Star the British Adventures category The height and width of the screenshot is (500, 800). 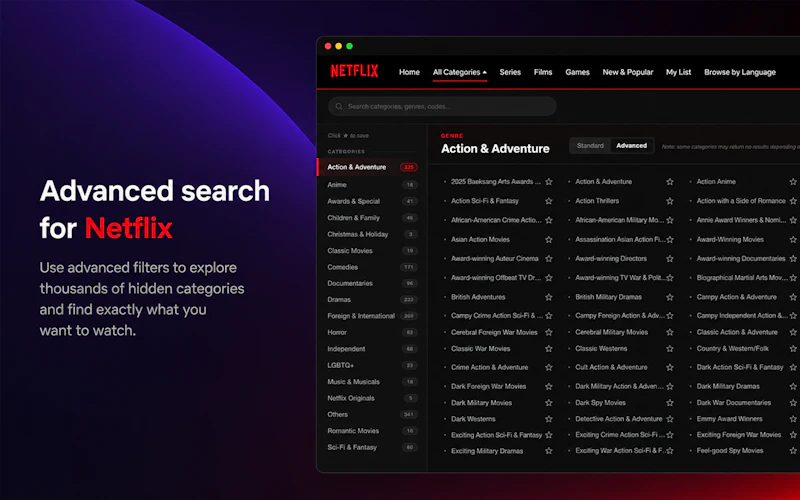pos(548,297)
